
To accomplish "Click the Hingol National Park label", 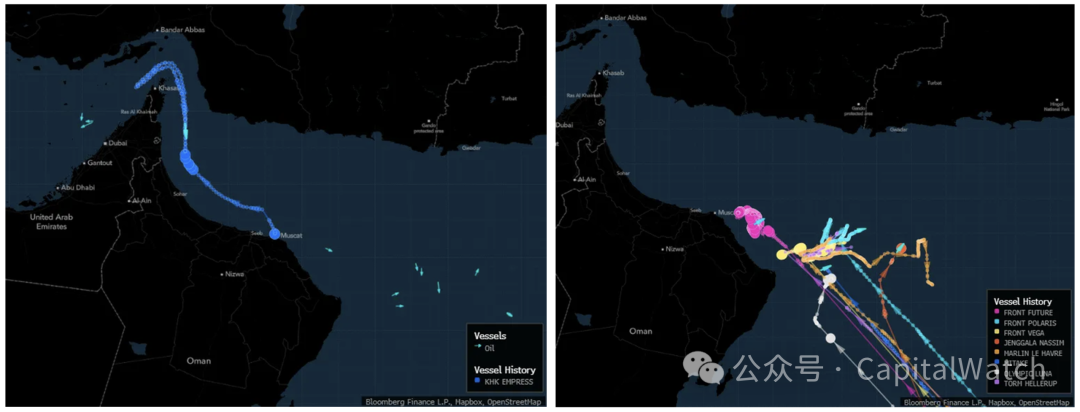I will tap(1057, 107).
